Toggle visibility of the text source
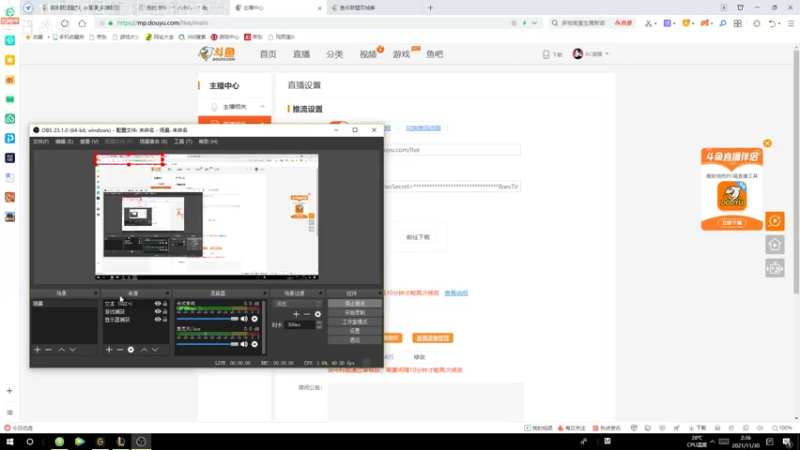 point(158,304)
